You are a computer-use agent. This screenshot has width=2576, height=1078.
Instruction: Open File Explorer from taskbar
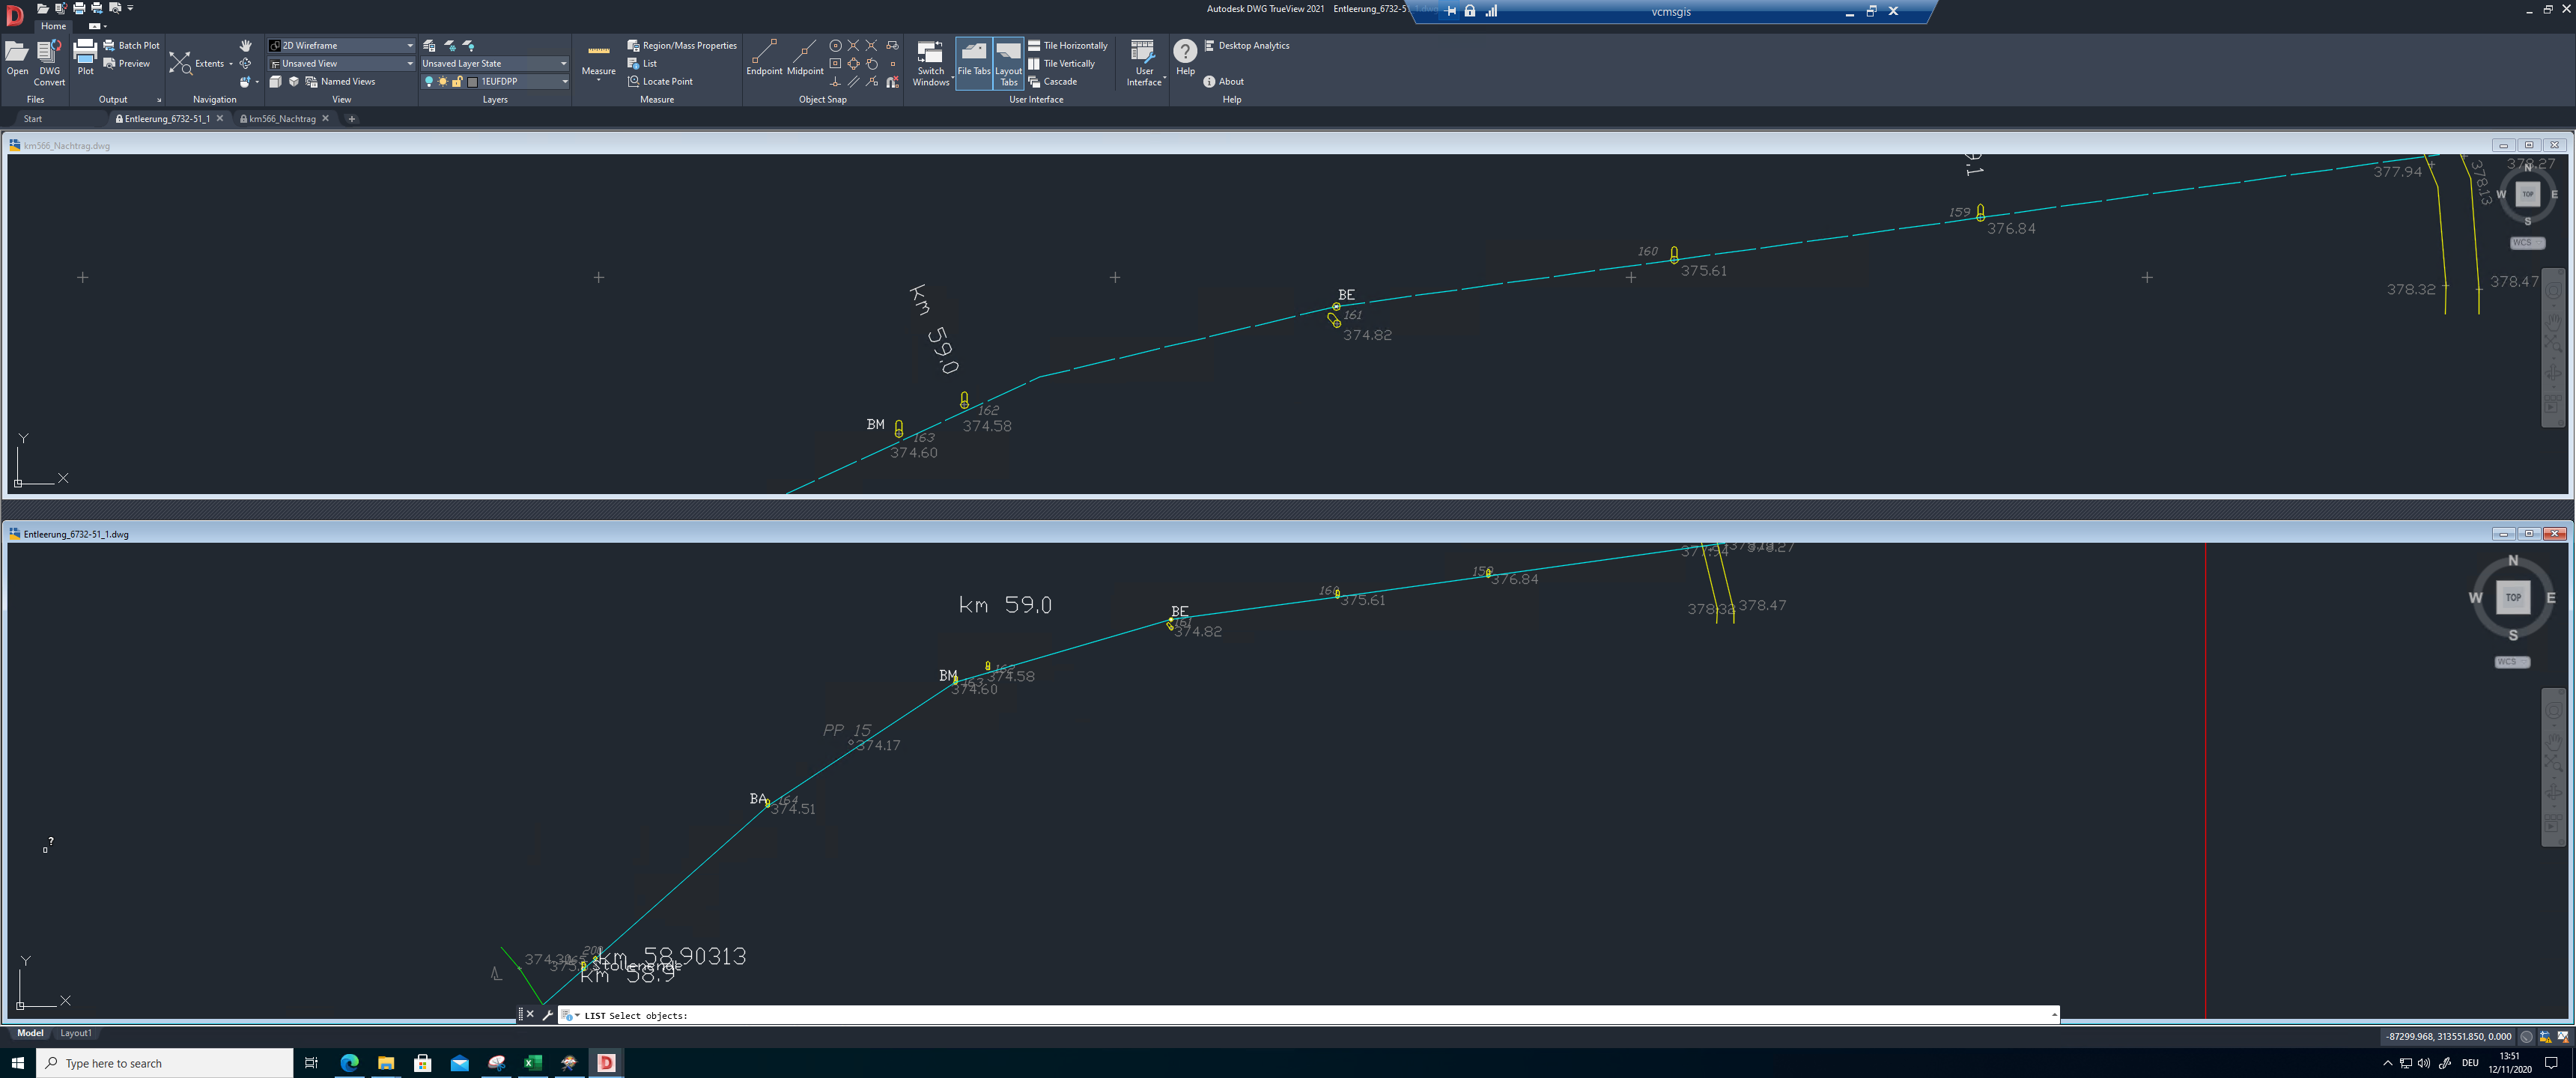pos(386,1063)
